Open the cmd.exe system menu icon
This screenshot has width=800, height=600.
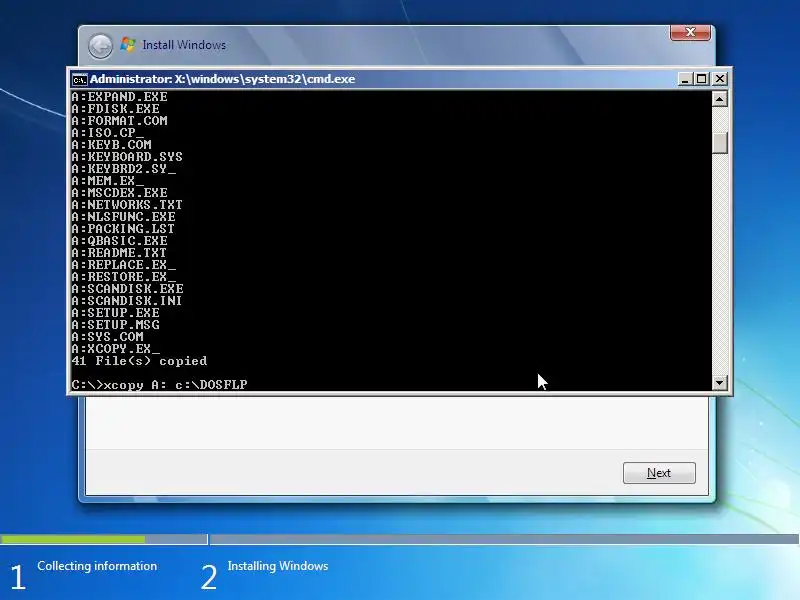click(79, 80)
